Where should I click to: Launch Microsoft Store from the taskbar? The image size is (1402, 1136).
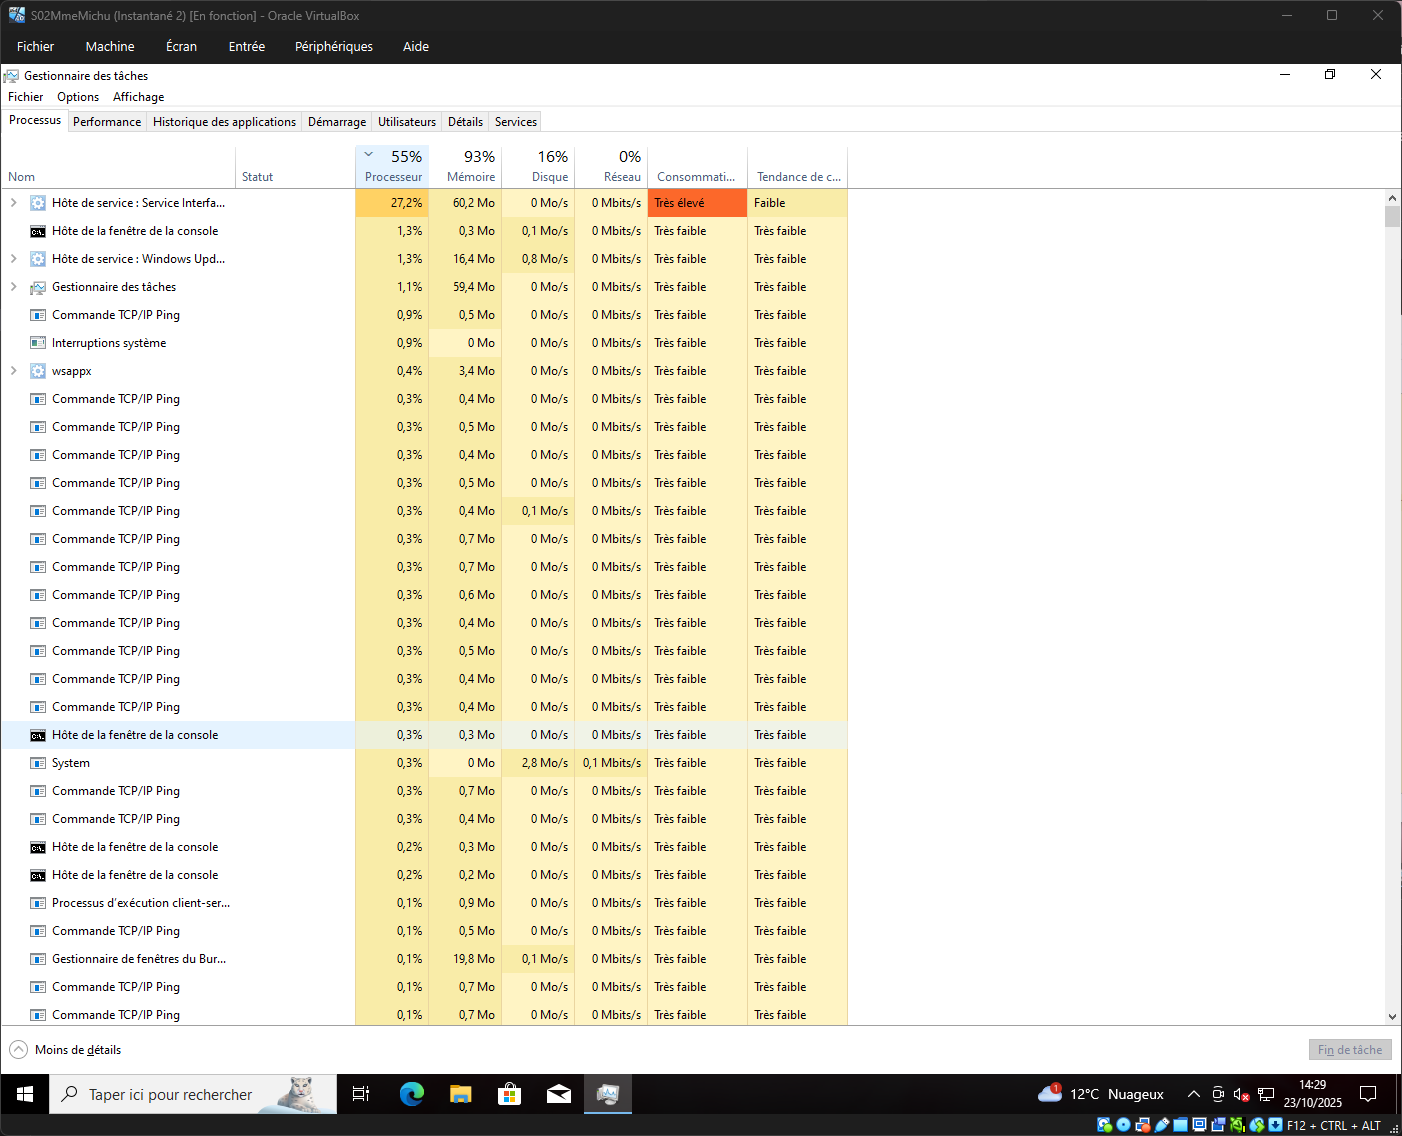509,1094
